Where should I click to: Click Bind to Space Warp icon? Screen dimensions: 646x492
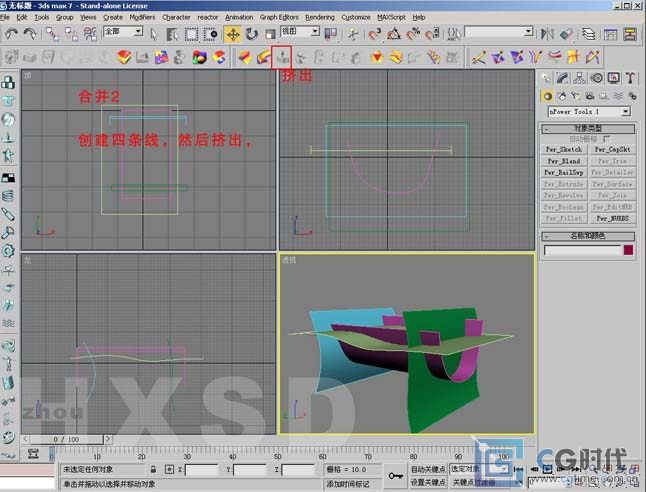pyautogui.click(x=90, y=34)
